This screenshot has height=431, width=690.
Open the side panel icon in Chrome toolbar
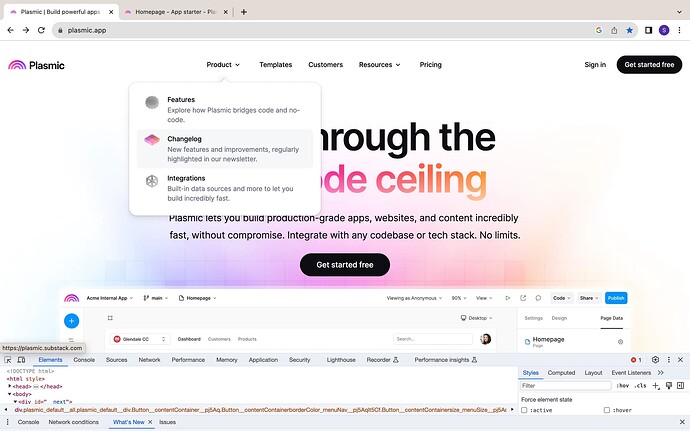coord(648,30)
